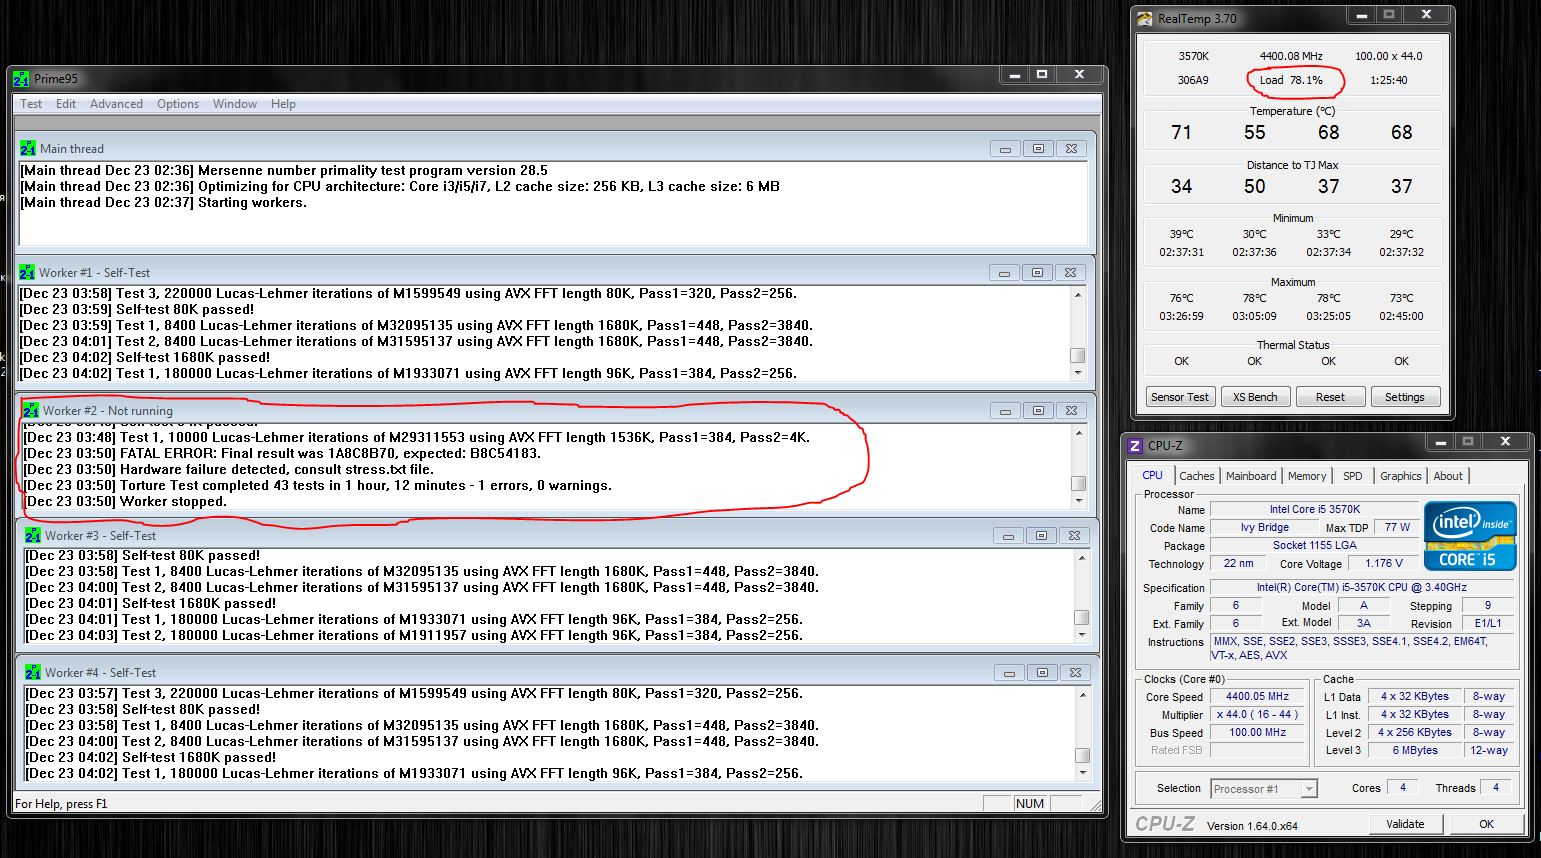Click the Worker #4 scrollbar thumb
This screenshot has height=858, width=1541.
click(1082, 755)
